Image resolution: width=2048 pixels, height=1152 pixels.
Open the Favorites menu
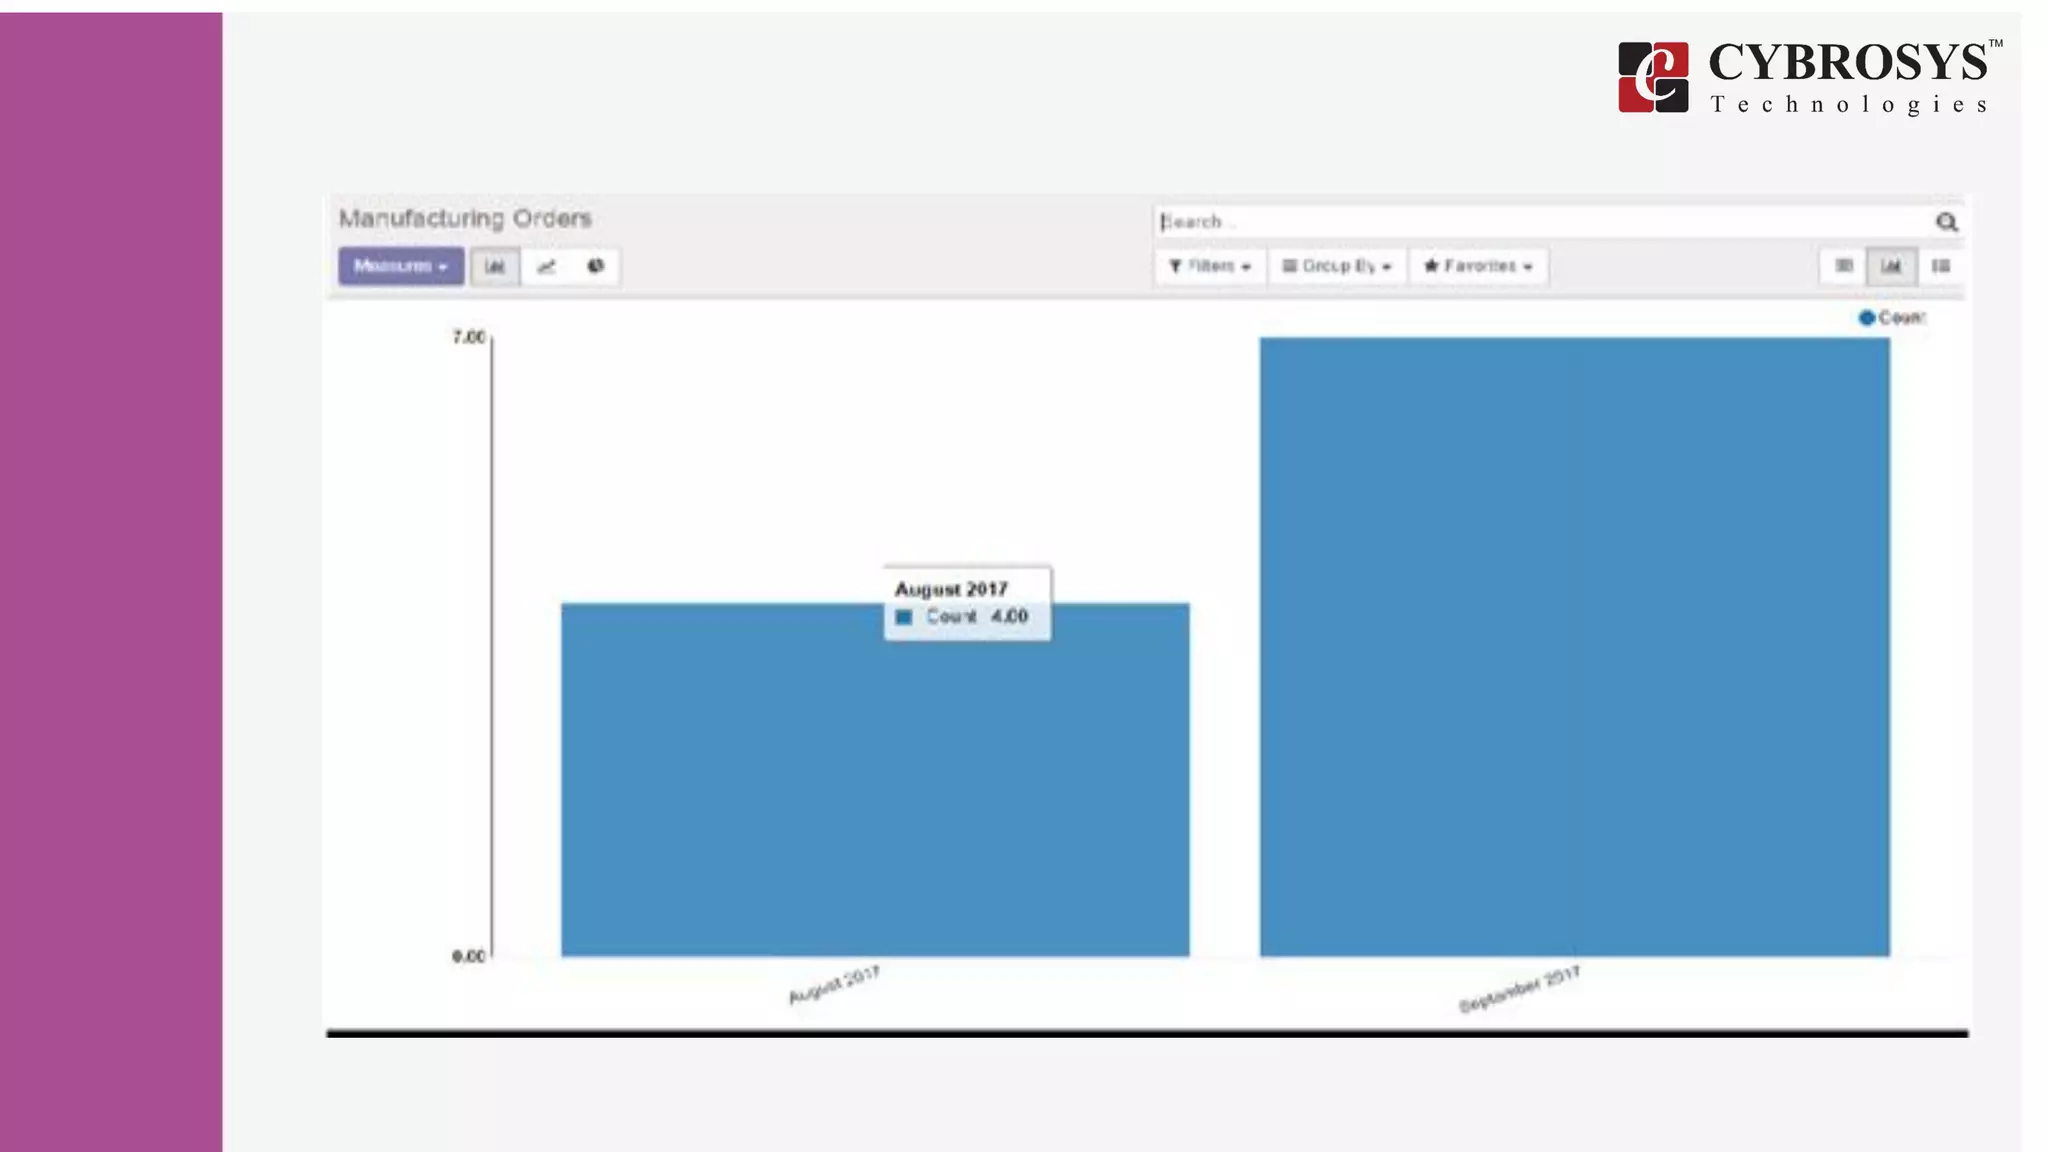(x=1478, y=266)
